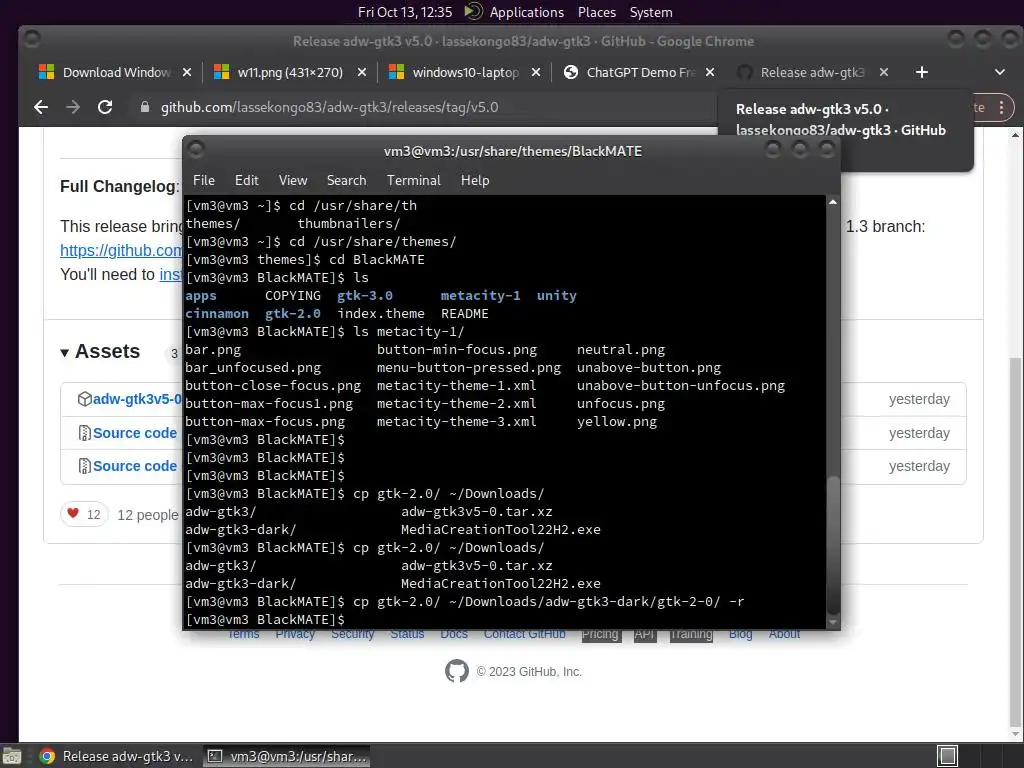1024x768 pixels.
Task: Close the w11.png tab
Action: coord(361,72)
